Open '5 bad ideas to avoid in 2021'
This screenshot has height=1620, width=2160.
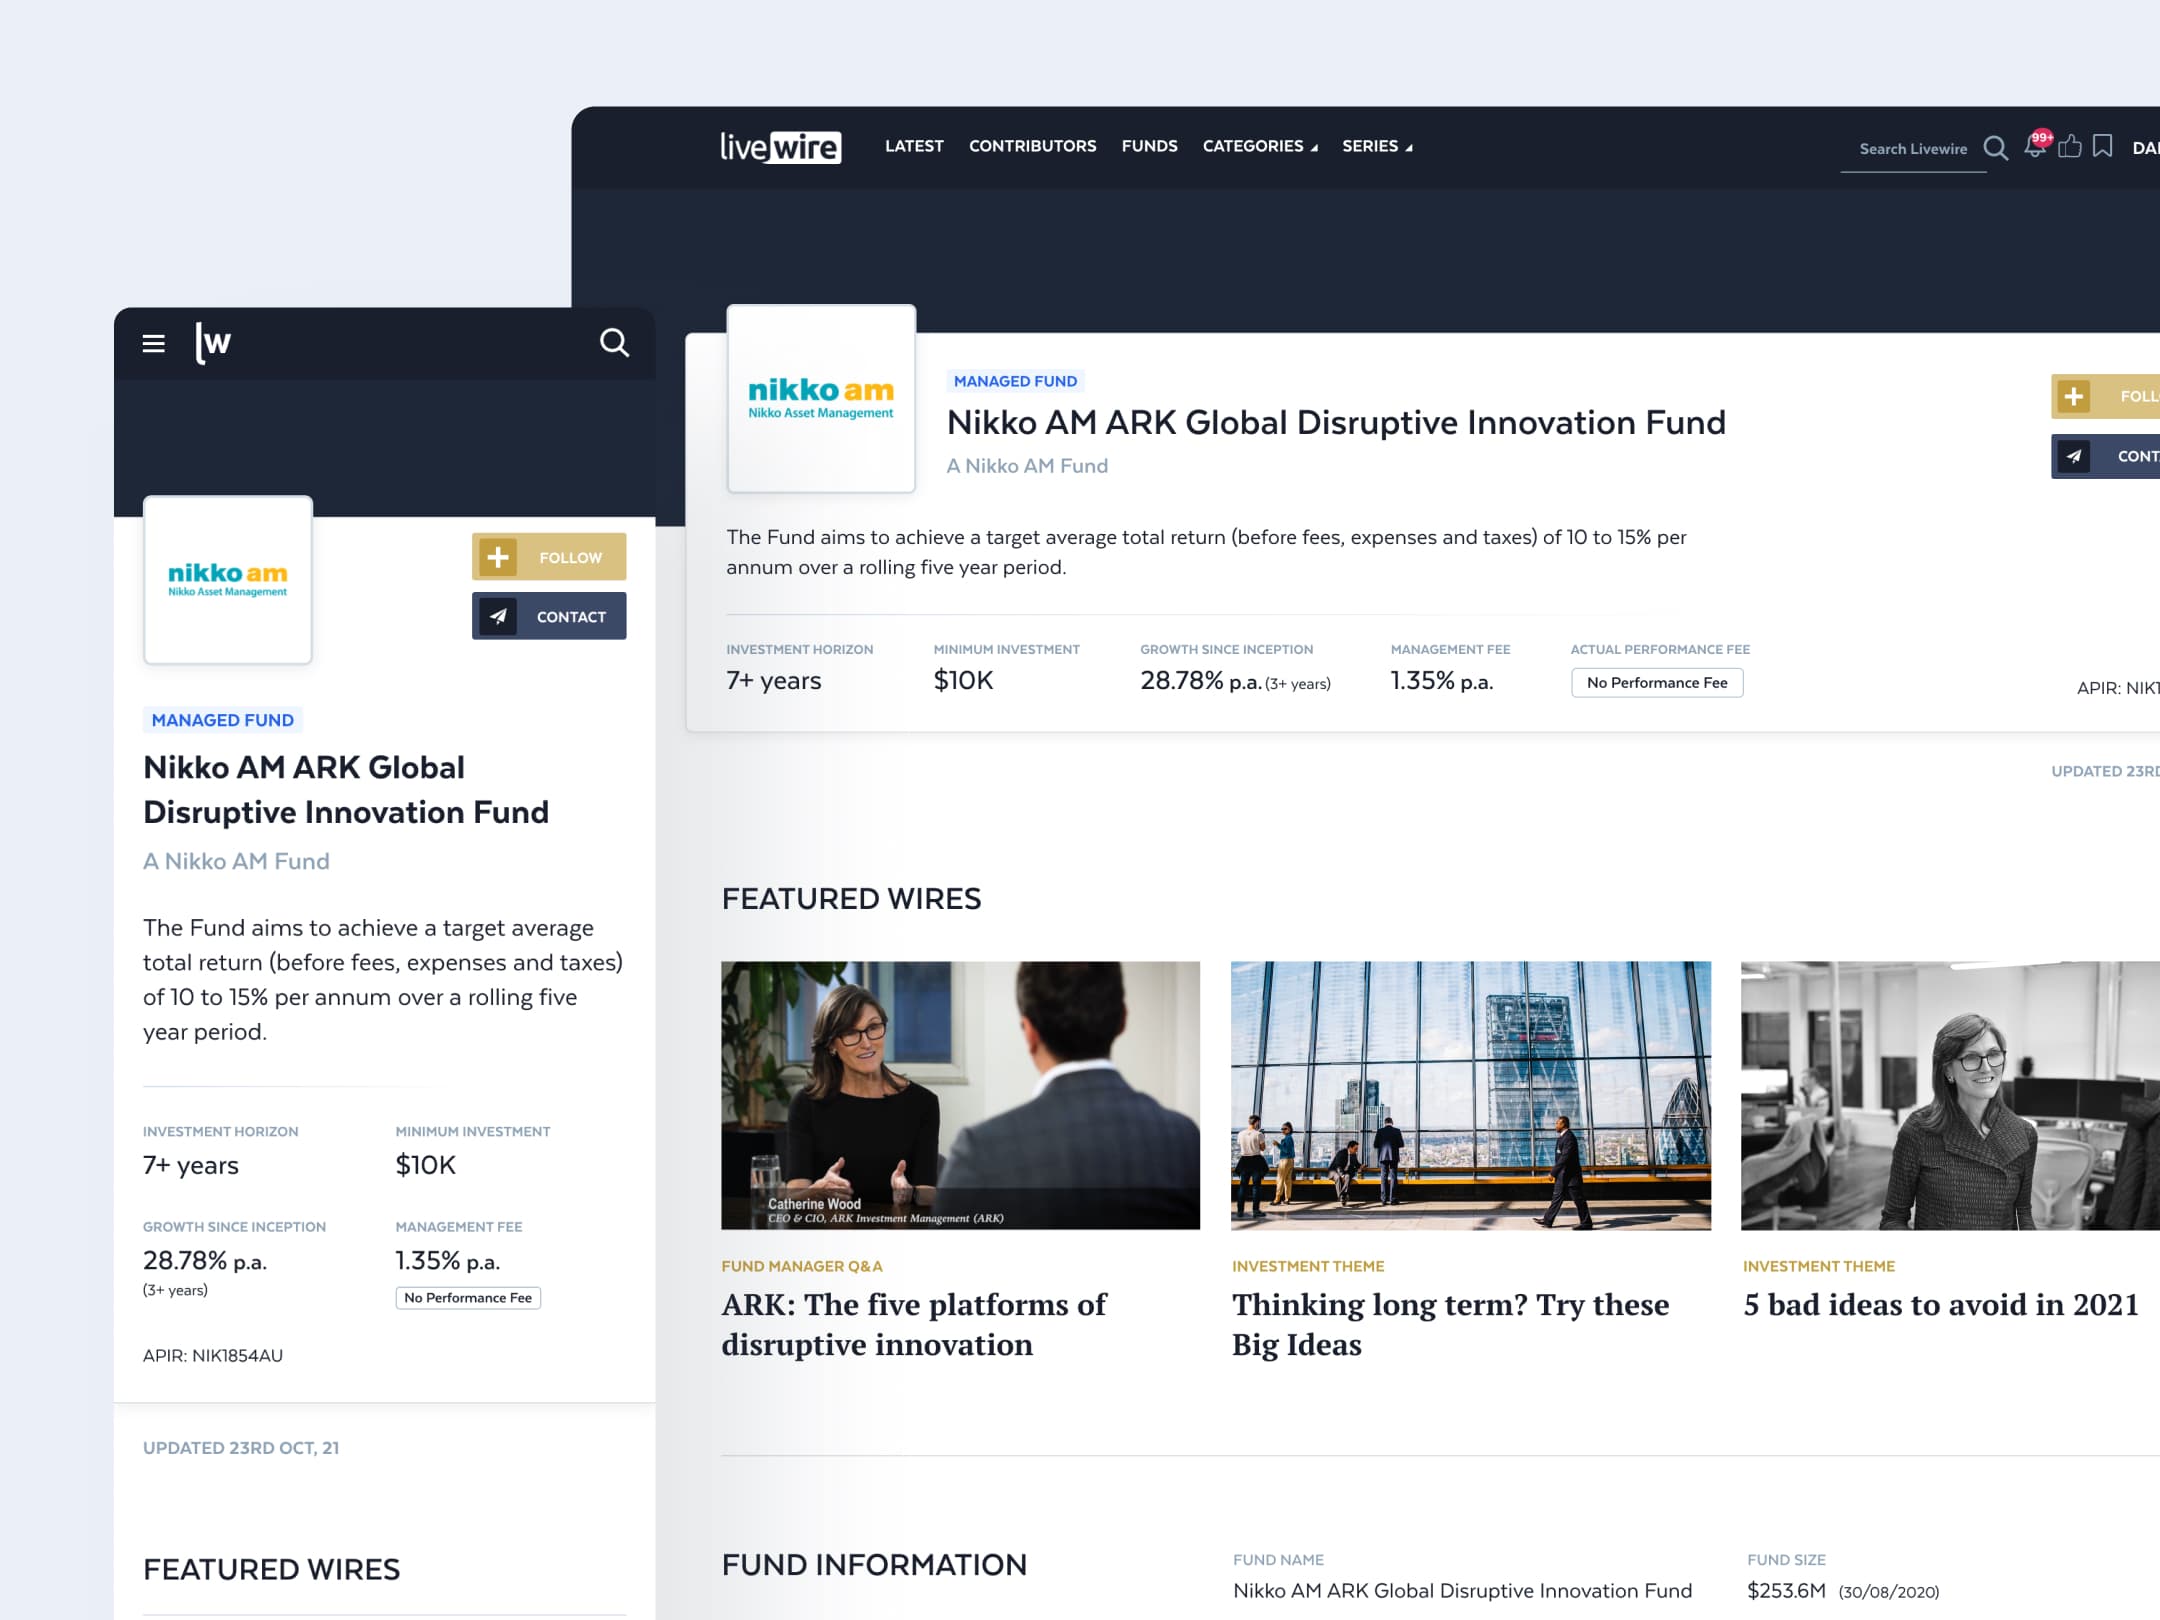click(x=1940, y=1305)
